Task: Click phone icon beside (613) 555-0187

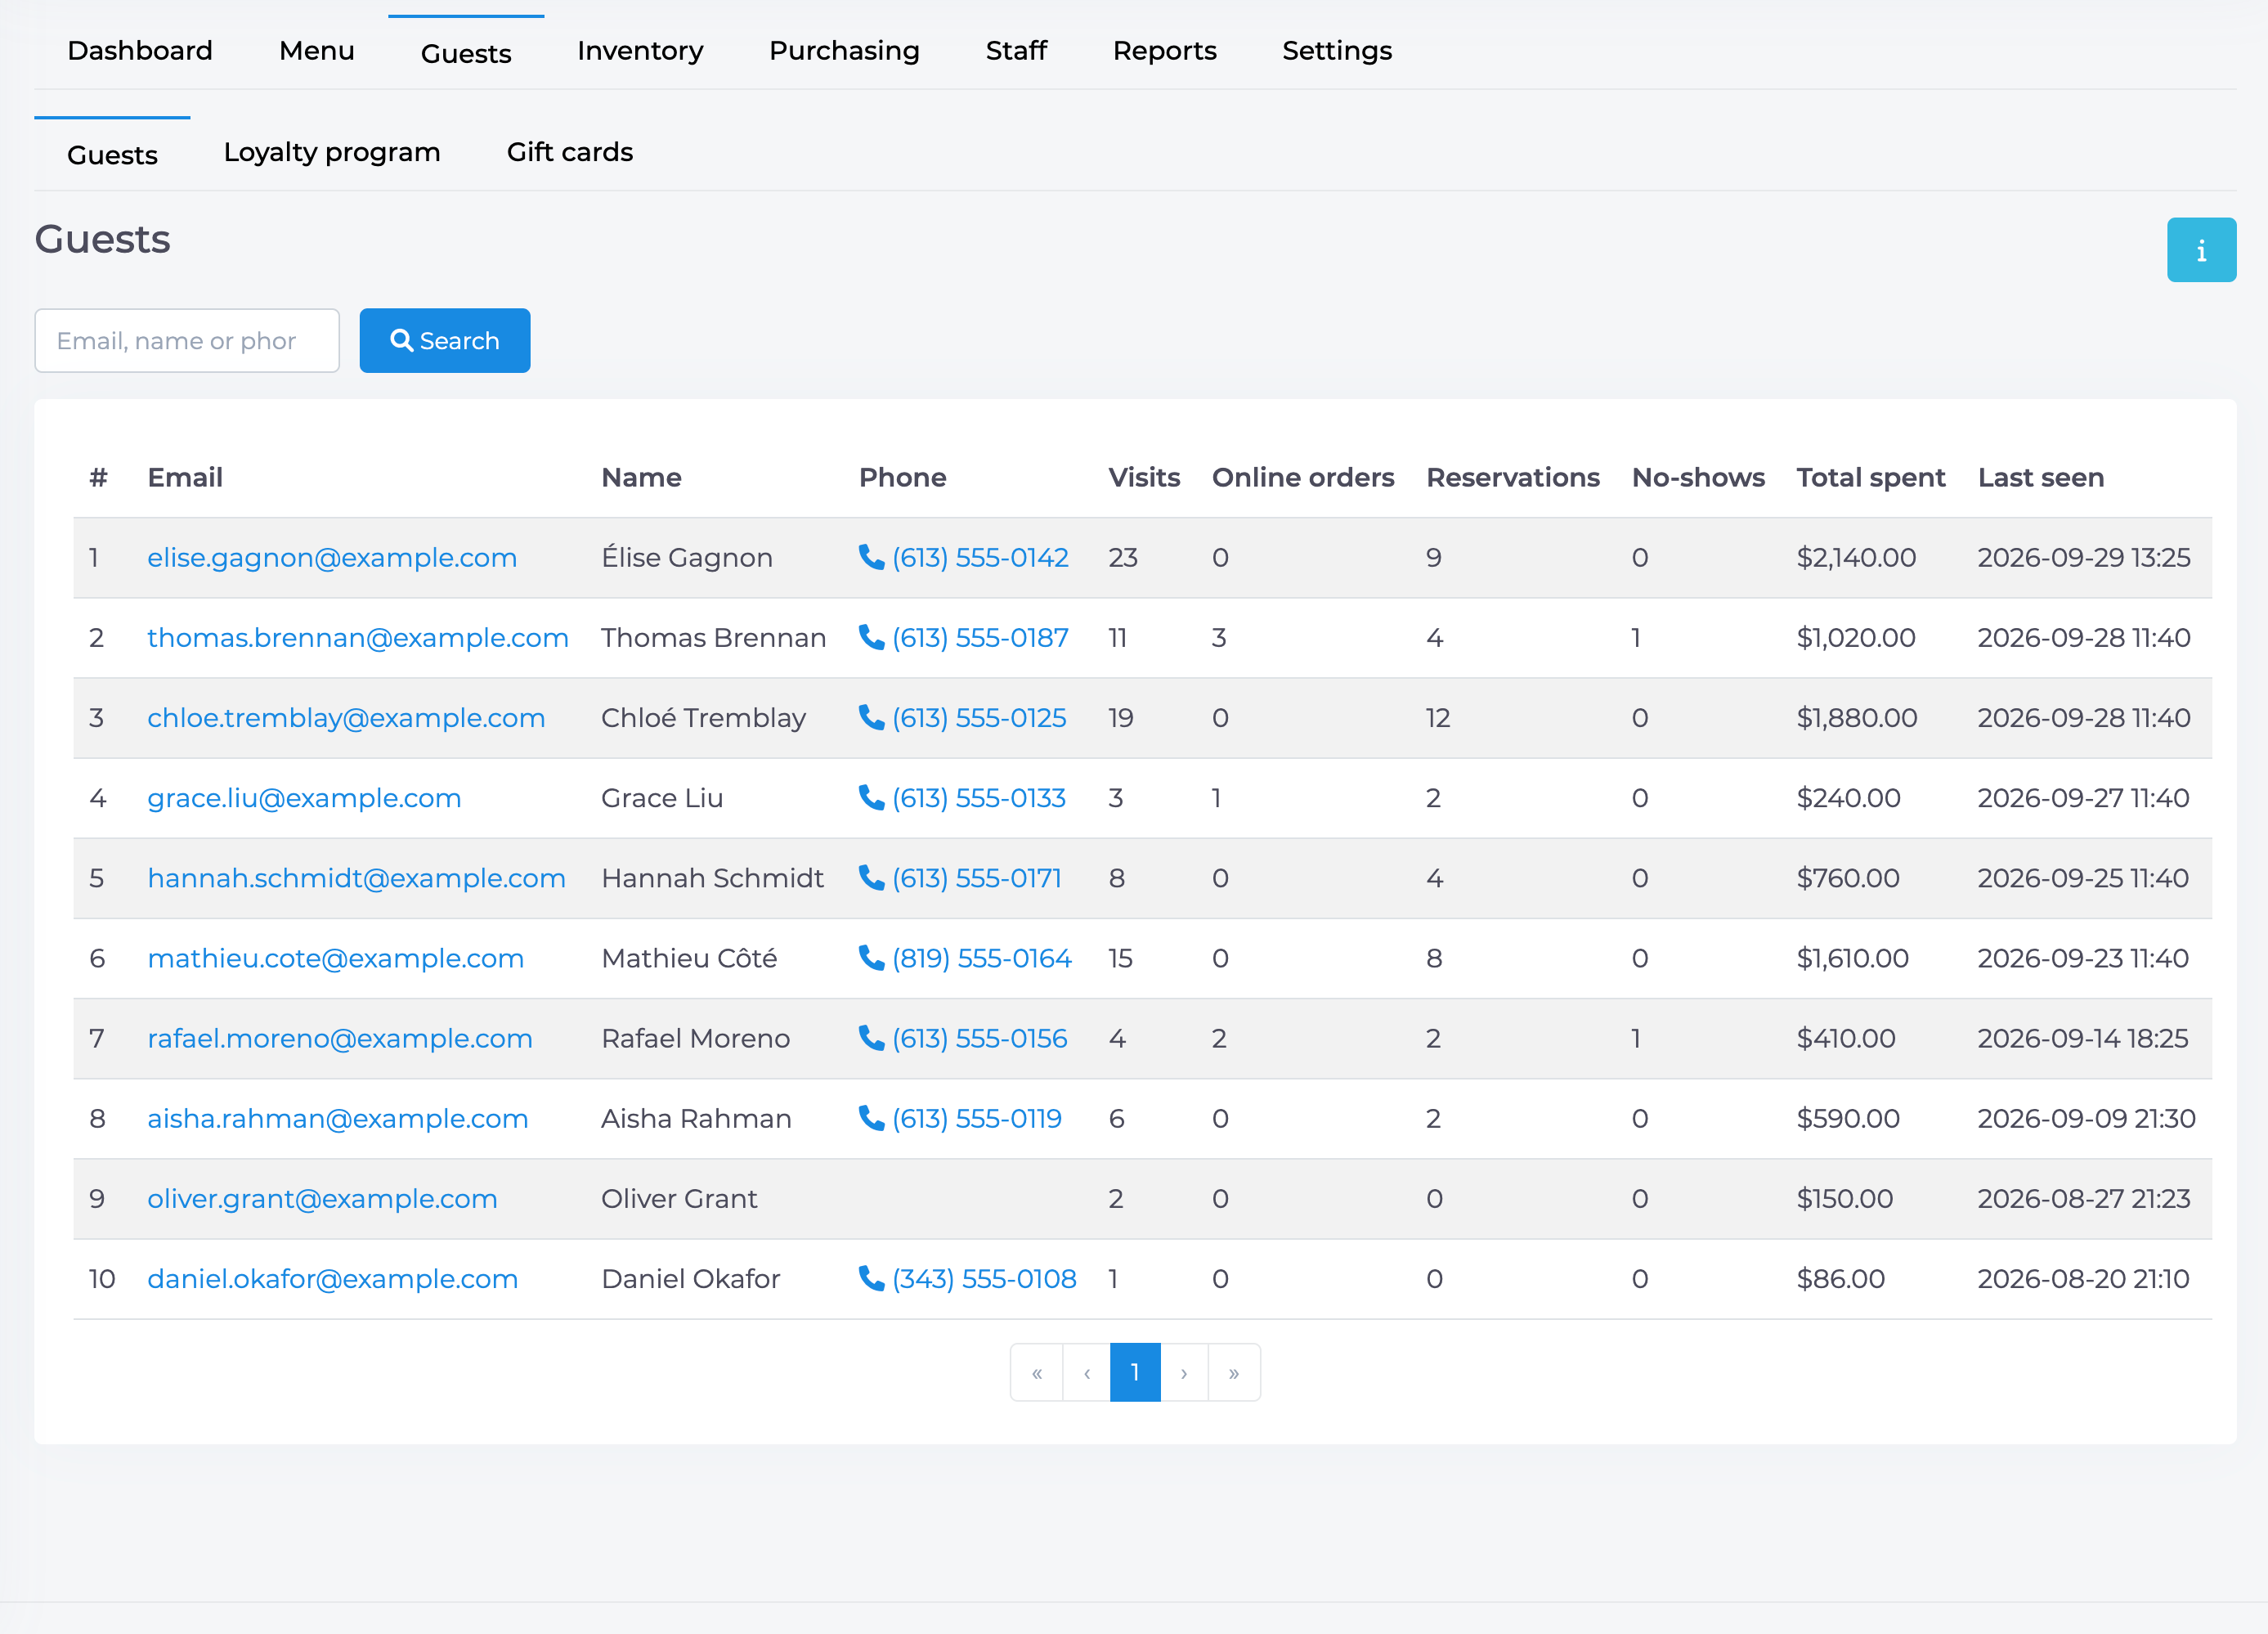Action: pos(871,637)
